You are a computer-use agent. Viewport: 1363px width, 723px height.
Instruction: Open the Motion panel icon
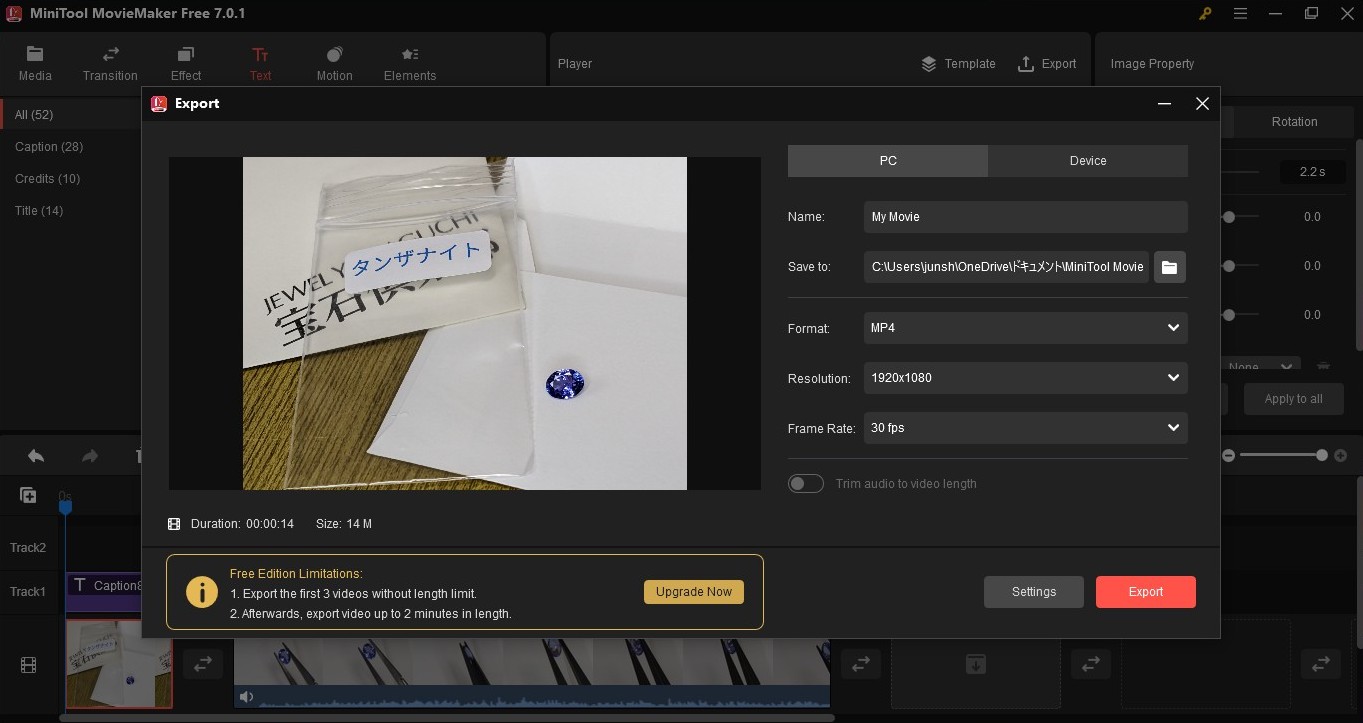[x=334, y=55]
